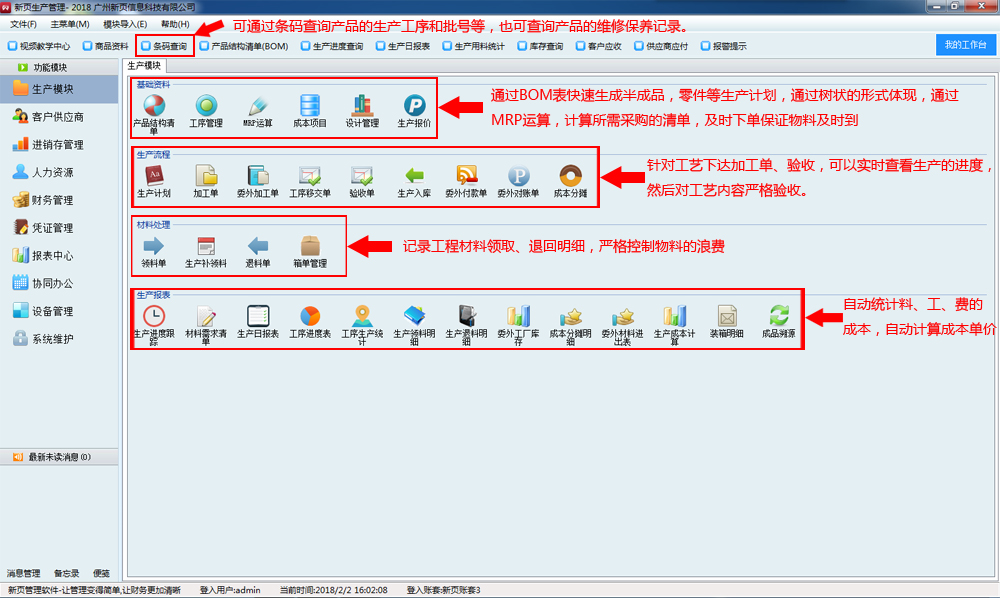The image size is (1000, 598).
Task: Click the 箱单管理 box icon
Action: click(x=310, y=247)
